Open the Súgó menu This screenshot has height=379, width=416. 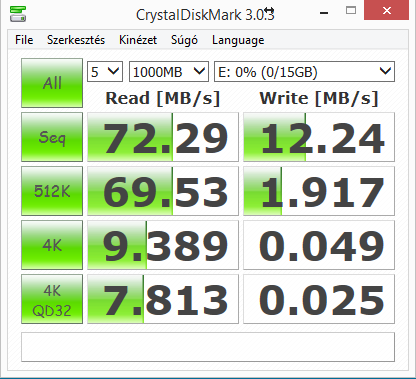coord(184,40)
